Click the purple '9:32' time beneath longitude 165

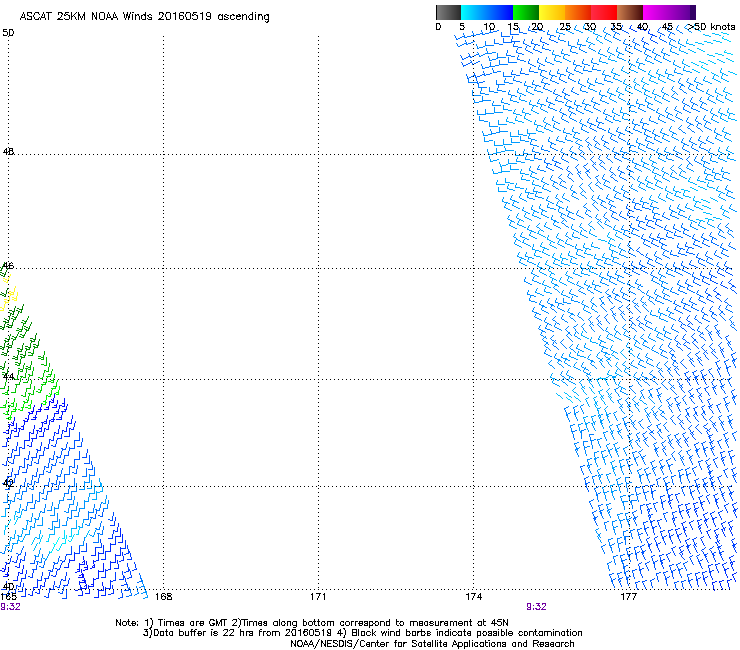pyautogui.click(x=10, y=607)
